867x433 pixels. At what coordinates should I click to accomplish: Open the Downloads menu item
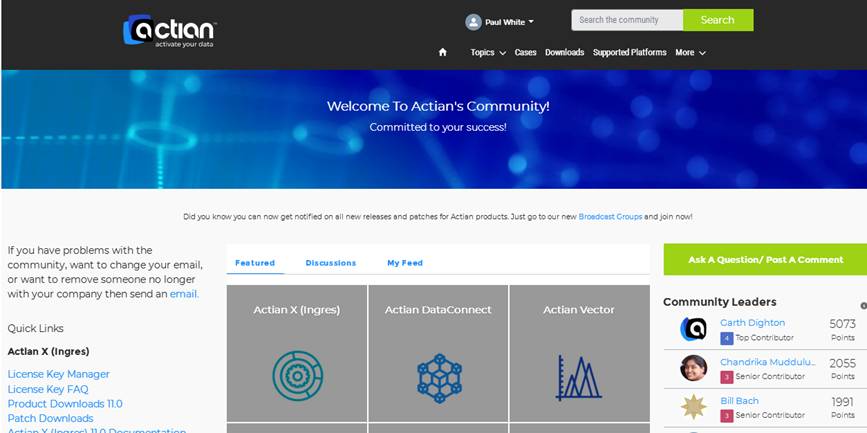pyautogui.click(x=565, y=53)
